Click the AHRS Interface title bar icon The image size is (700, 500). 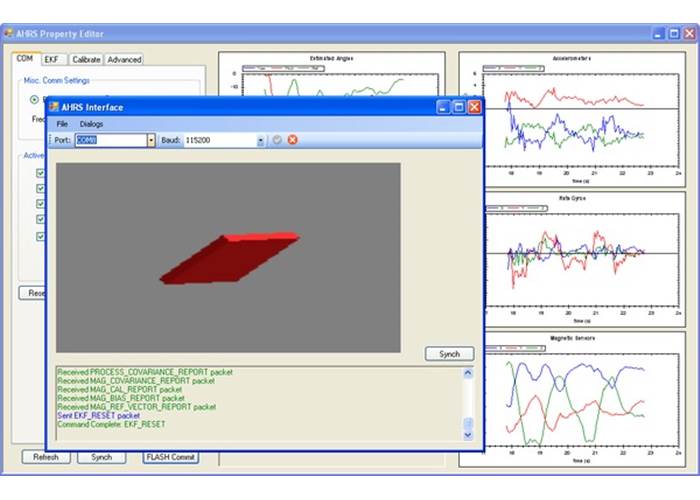point(55,106)
